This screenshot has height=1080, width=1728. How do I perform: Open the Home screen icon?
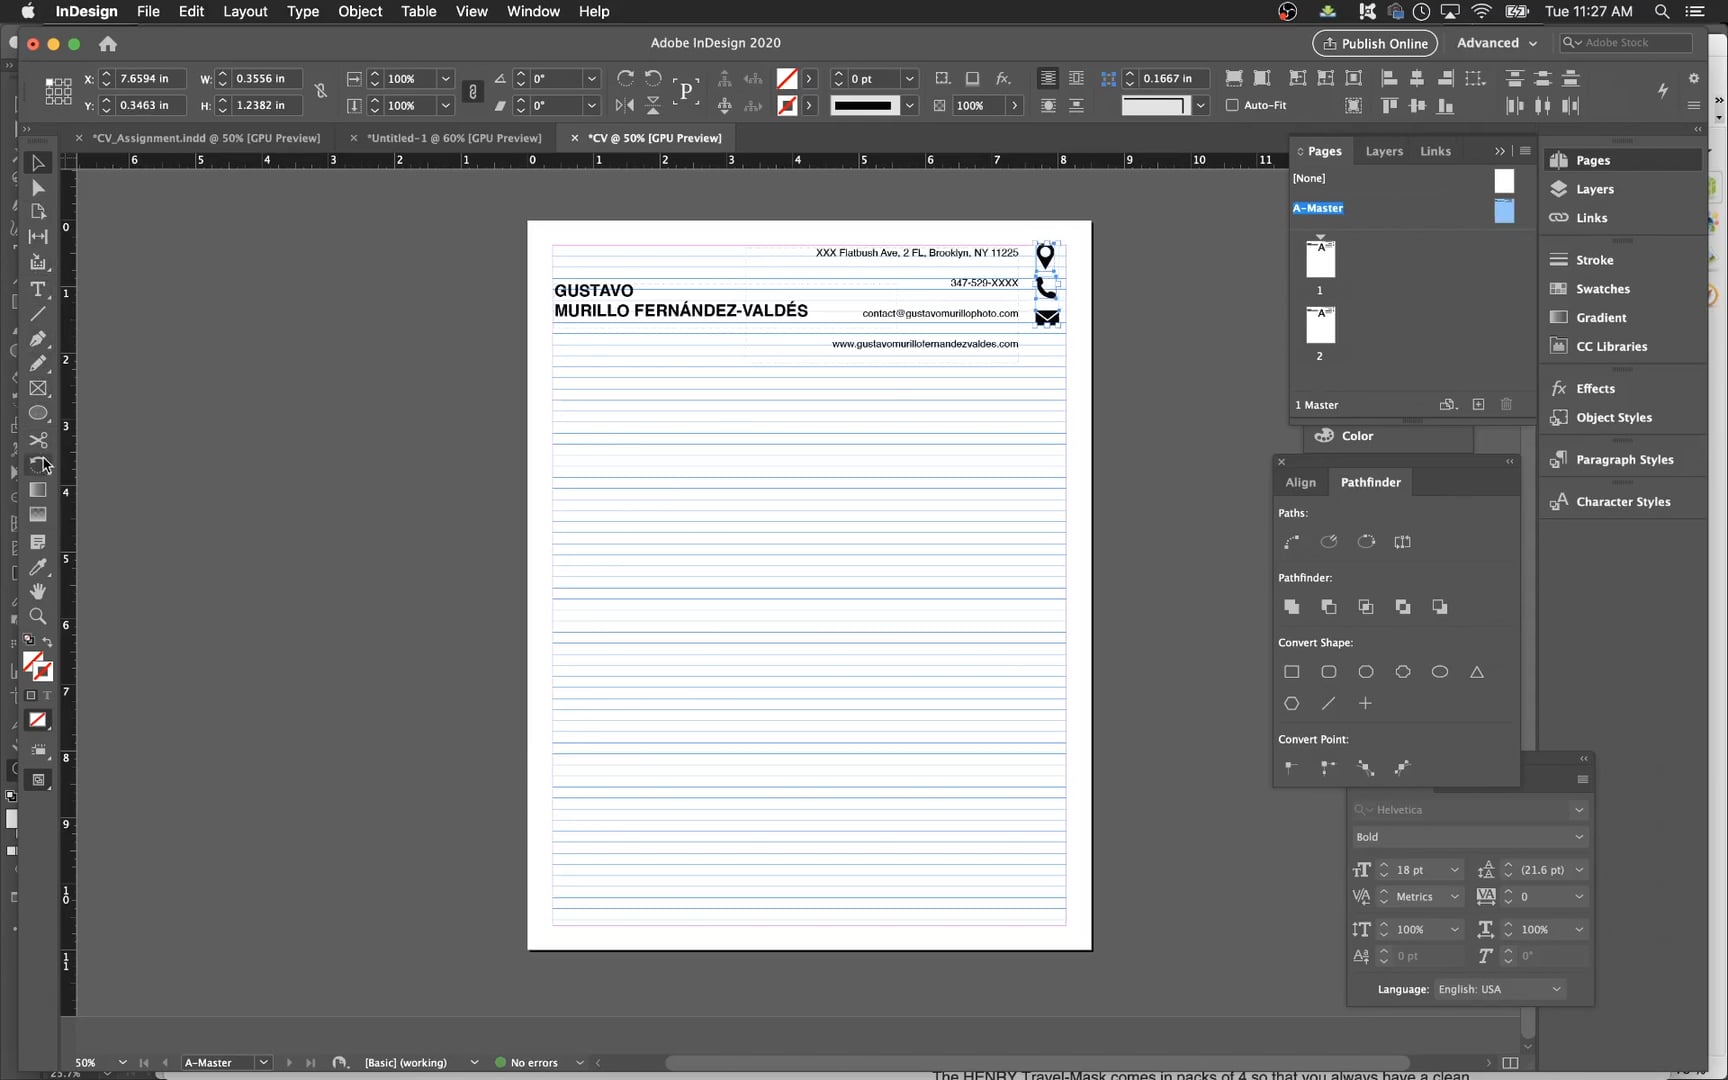(108, 44)
